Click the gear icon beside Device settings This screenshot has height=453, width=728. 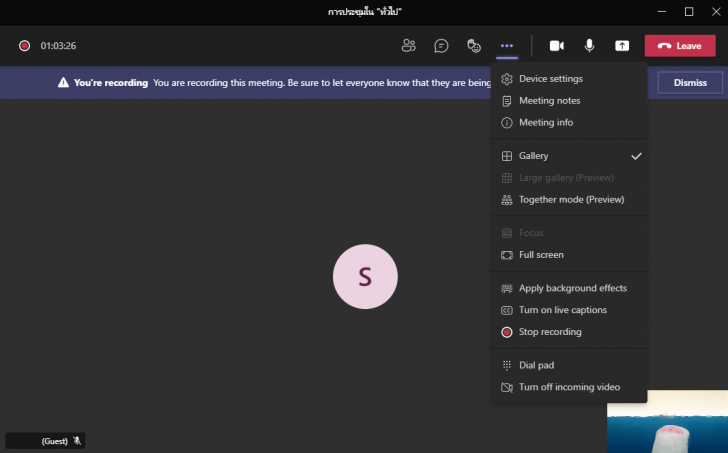(507, 78)
